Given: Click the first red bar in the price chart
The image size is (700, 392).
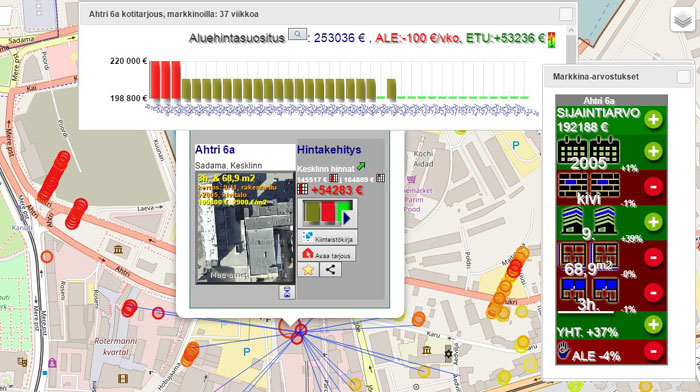Looking at the screenshot, I should (x=155, y=80).
